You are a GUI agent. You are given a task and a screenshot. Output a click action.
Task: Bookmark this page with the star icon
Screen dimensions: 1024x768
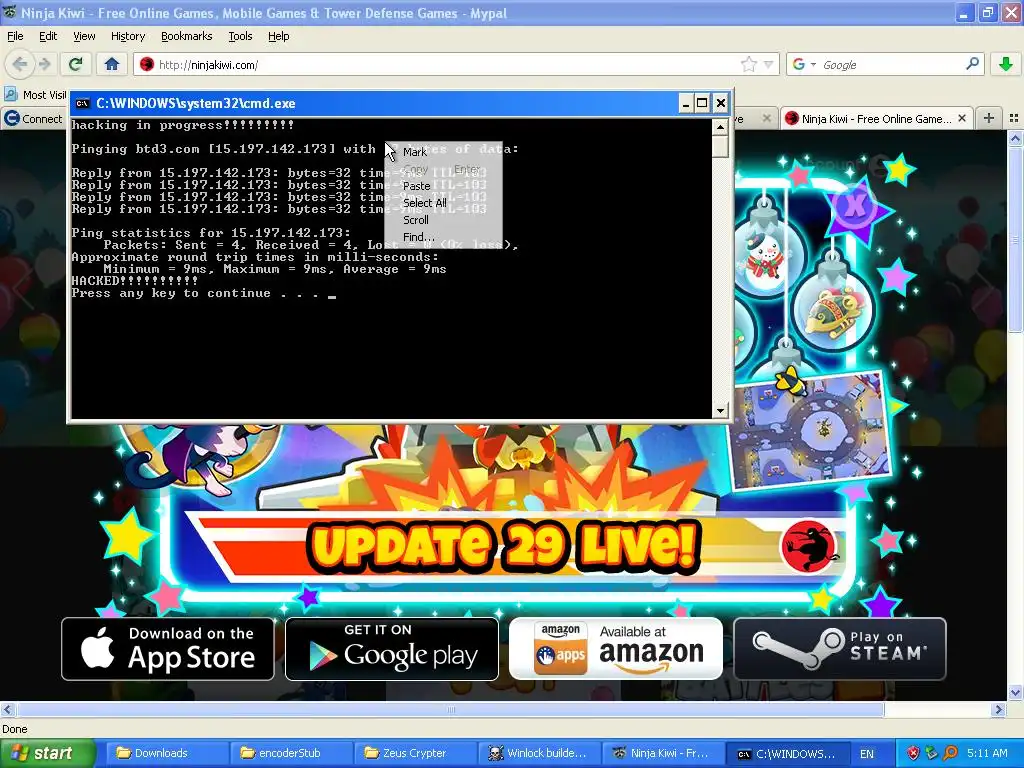pos(748,64)
